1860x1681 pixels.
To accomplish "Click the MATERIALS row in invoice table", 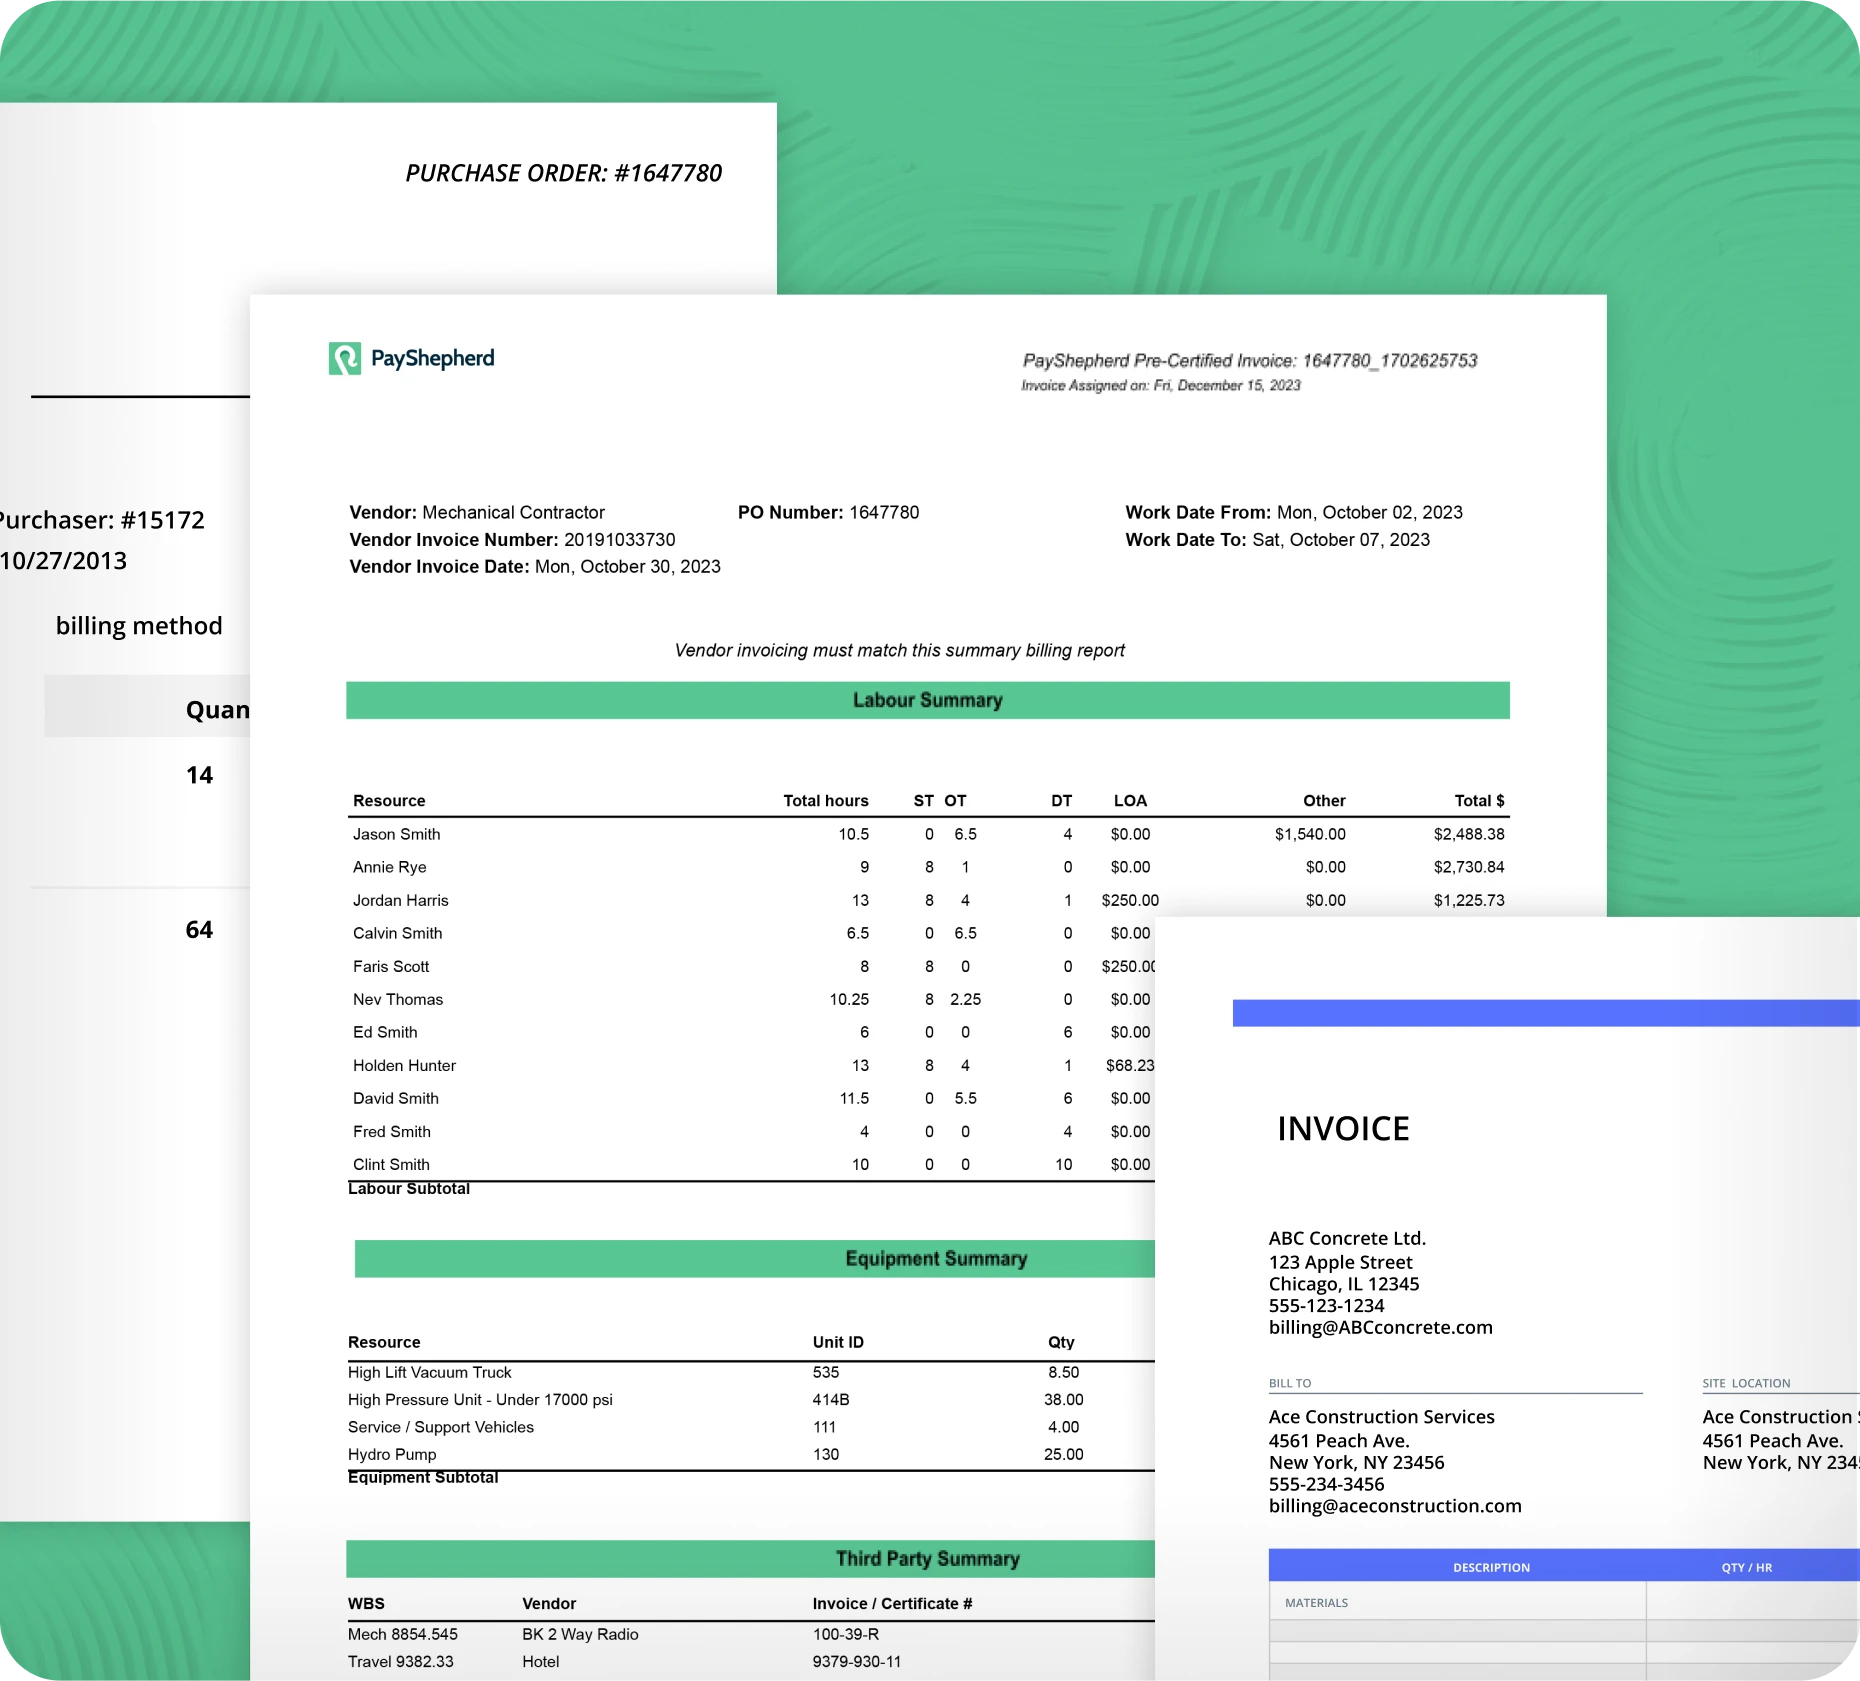I will [1316, 1602].
